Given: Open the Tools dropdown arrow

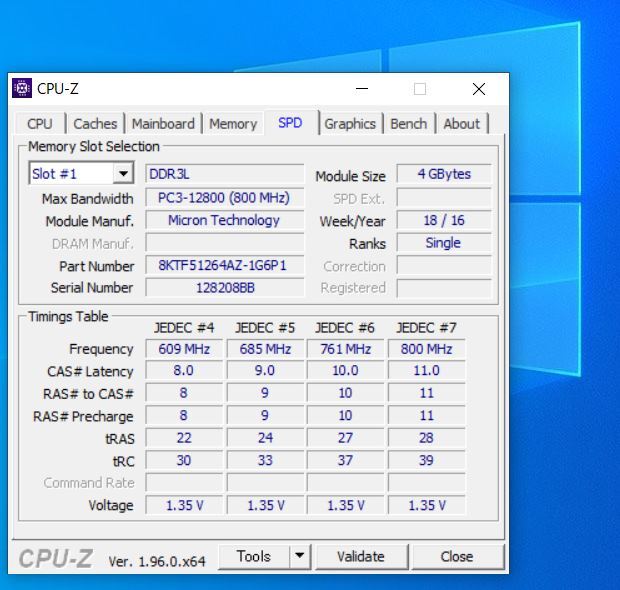Looking at the screenshot, I should pyautogui.click(x=300, y=556).
